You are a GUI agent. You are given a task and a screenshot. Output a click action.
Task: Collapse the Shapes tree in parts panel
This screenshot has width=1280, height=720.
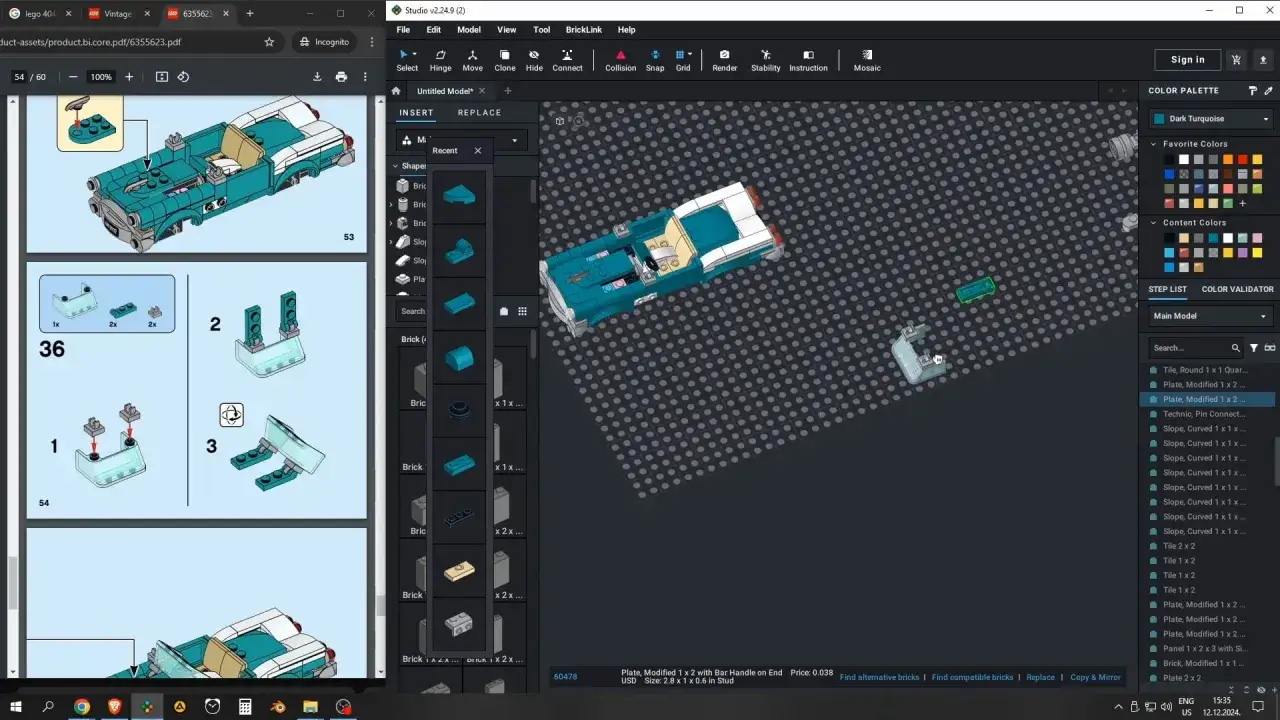(x=395, y=166)
